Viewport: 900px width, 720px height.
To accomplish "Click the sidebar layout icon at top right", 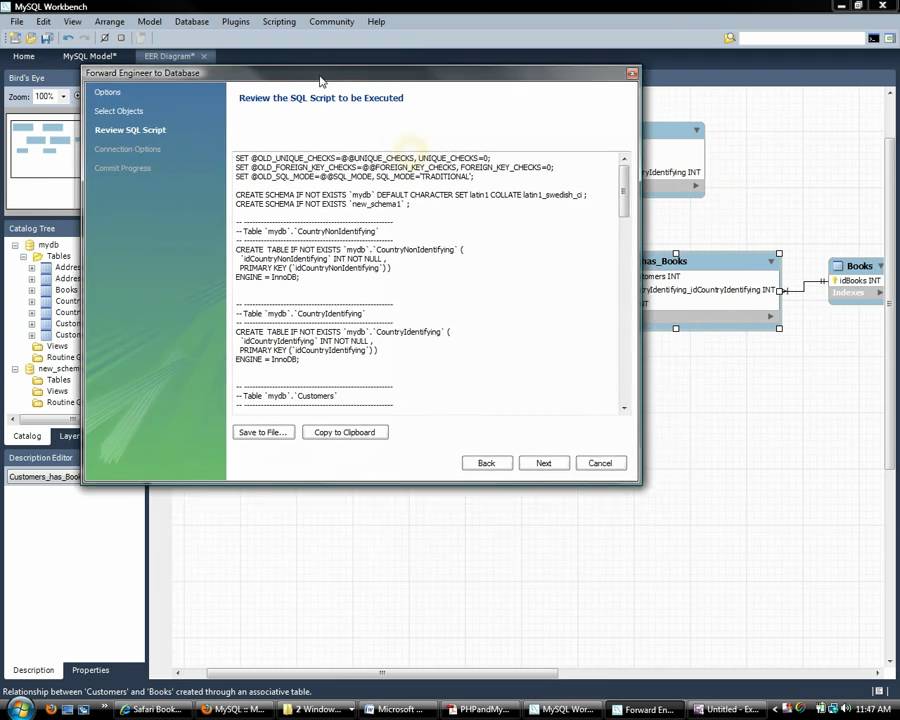I will [890, 38].
